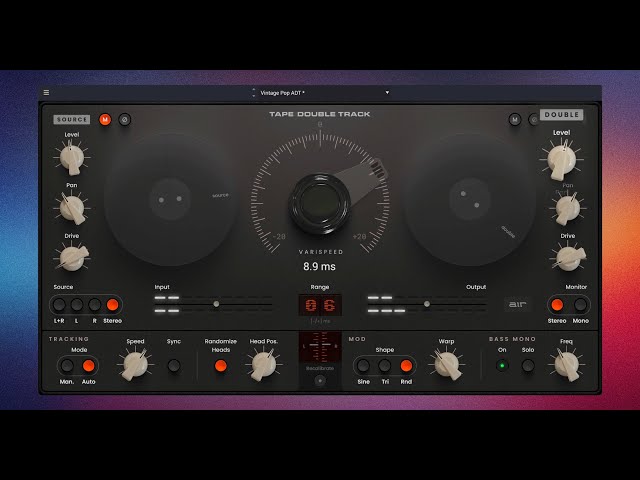Toggle the Sync button
Image resolution: width=640 pixels, height=480 pixels.
coord(173,365)
